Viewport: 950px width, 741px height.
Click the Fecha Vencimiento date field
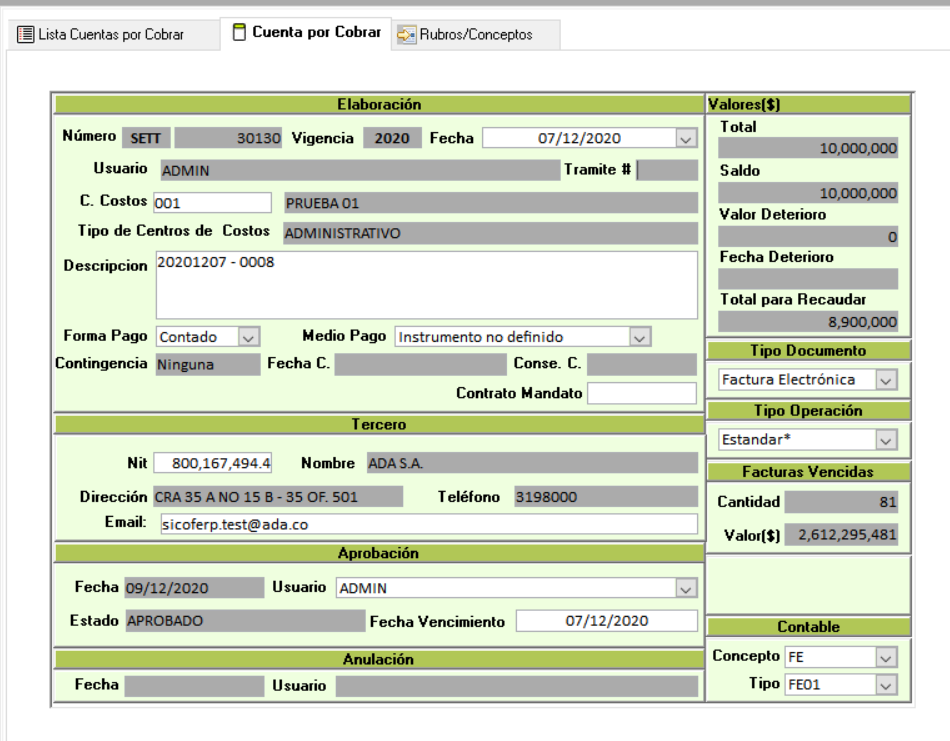pyautogui.click(x=606, y=621)
